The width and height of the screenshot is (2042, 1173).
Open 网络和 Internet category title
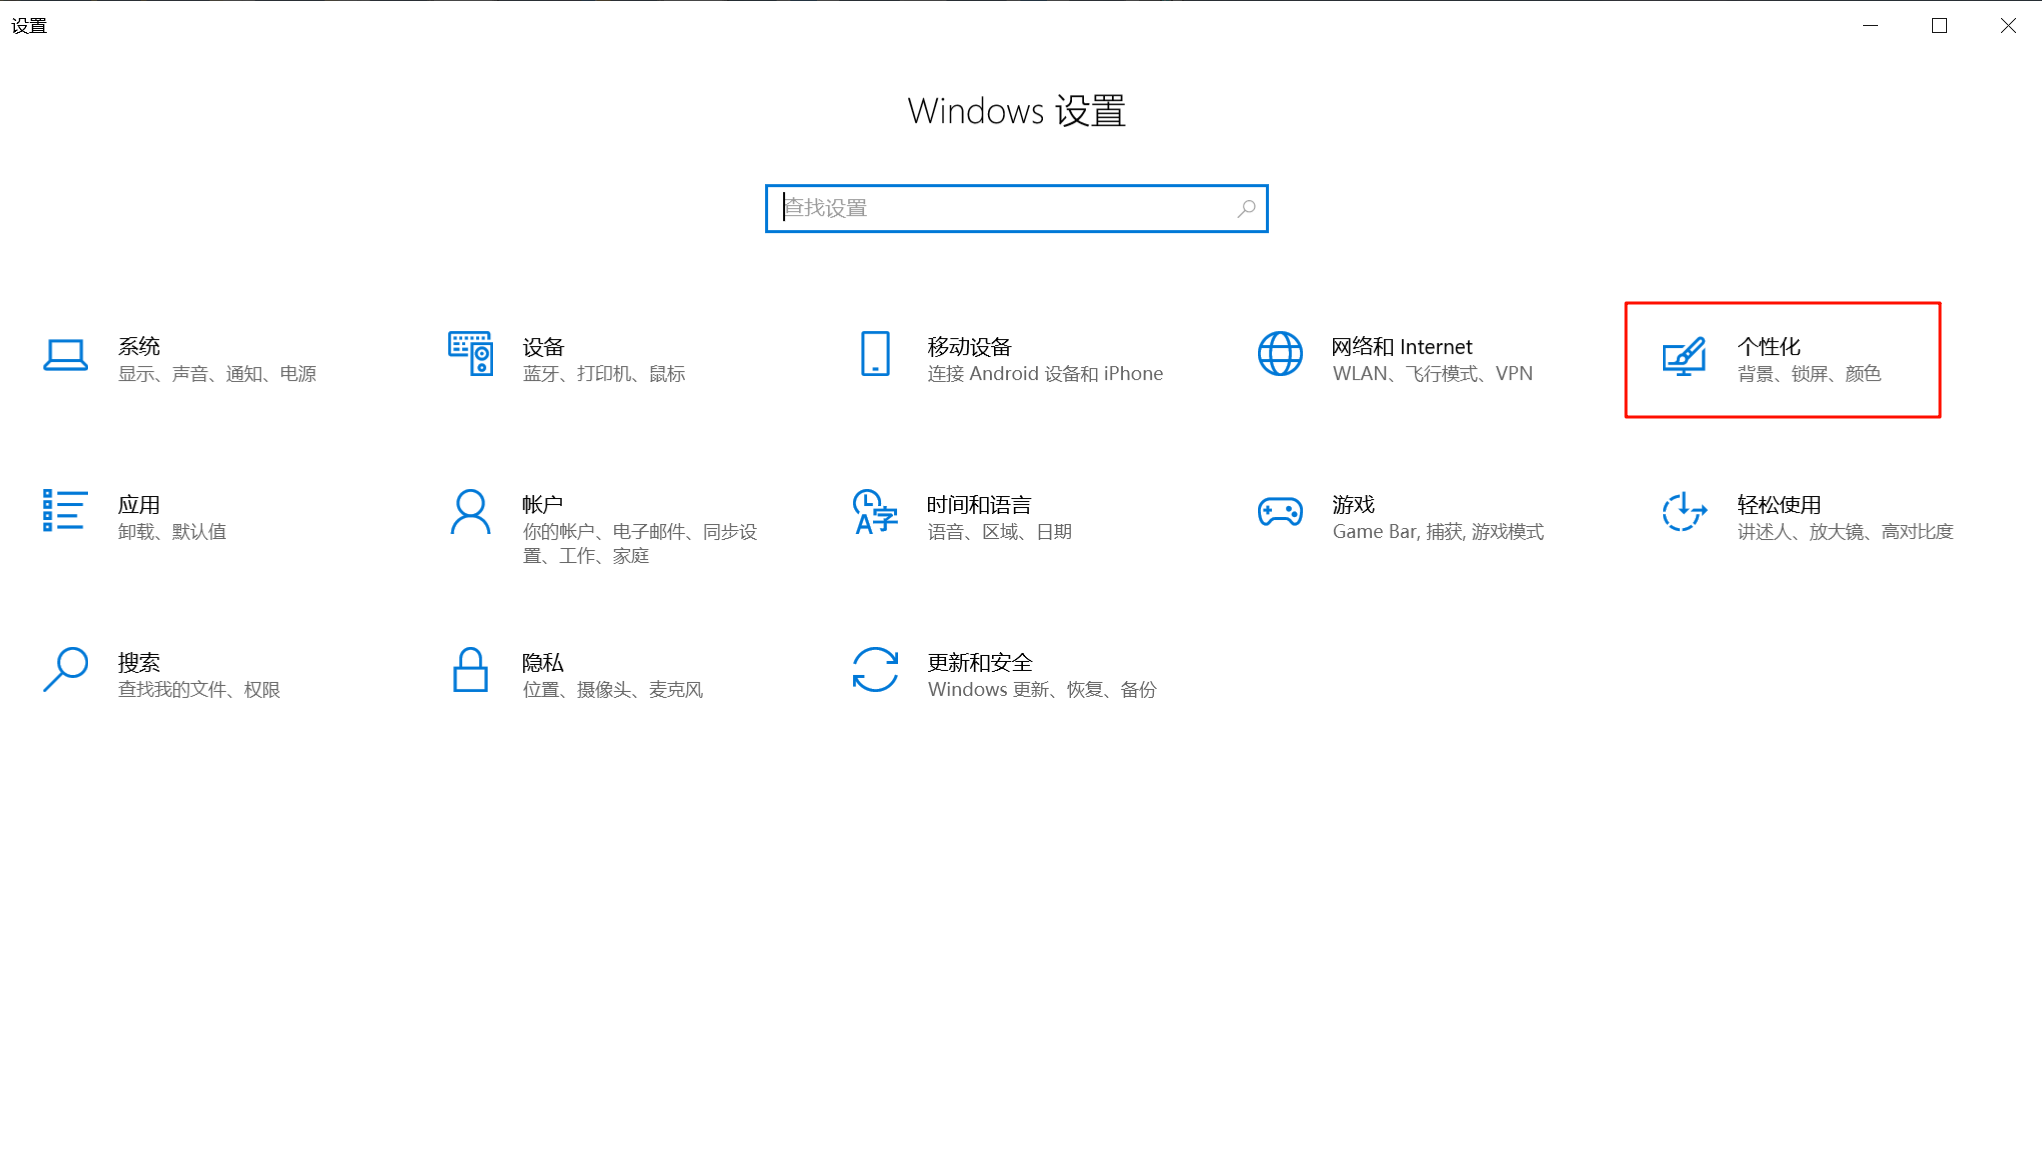(1402, 346)
